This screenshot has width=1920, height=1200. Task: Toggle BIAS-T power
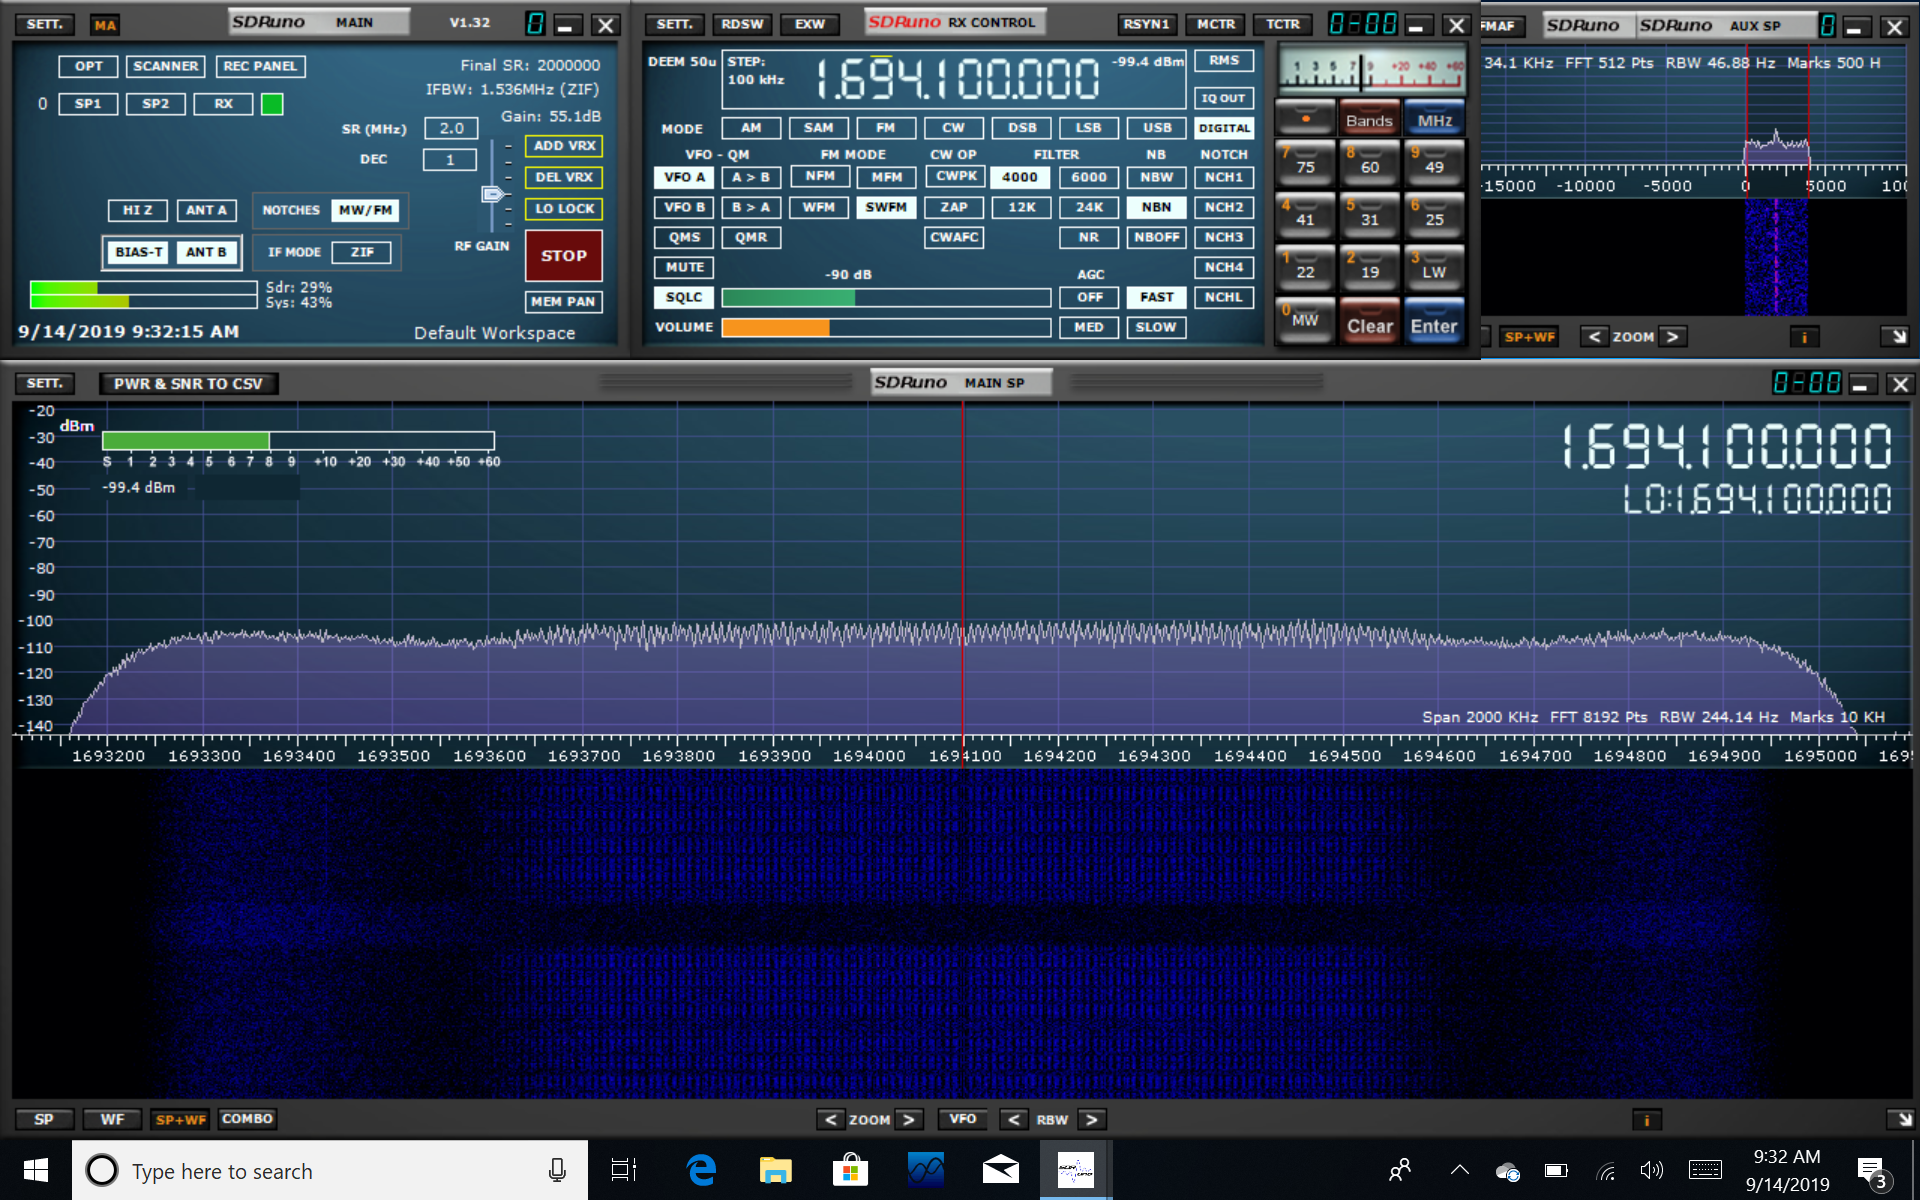pos(139,252)
